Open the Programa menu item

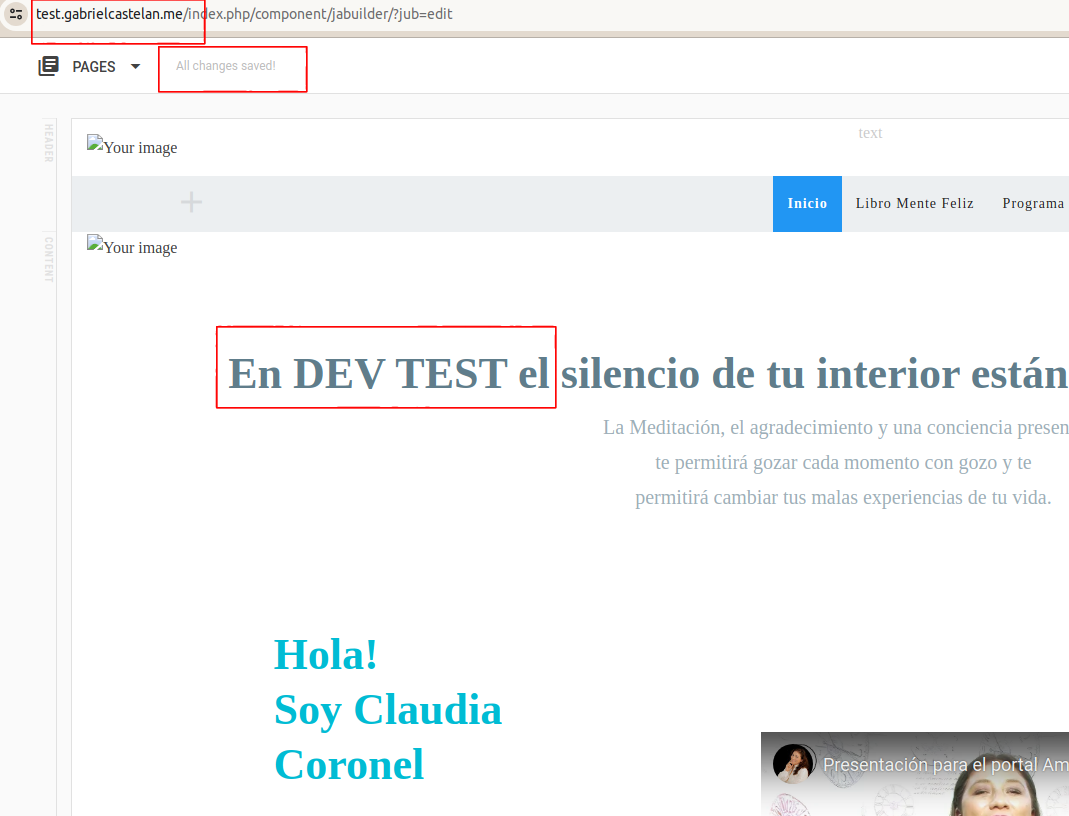(x=1033, y=204)
